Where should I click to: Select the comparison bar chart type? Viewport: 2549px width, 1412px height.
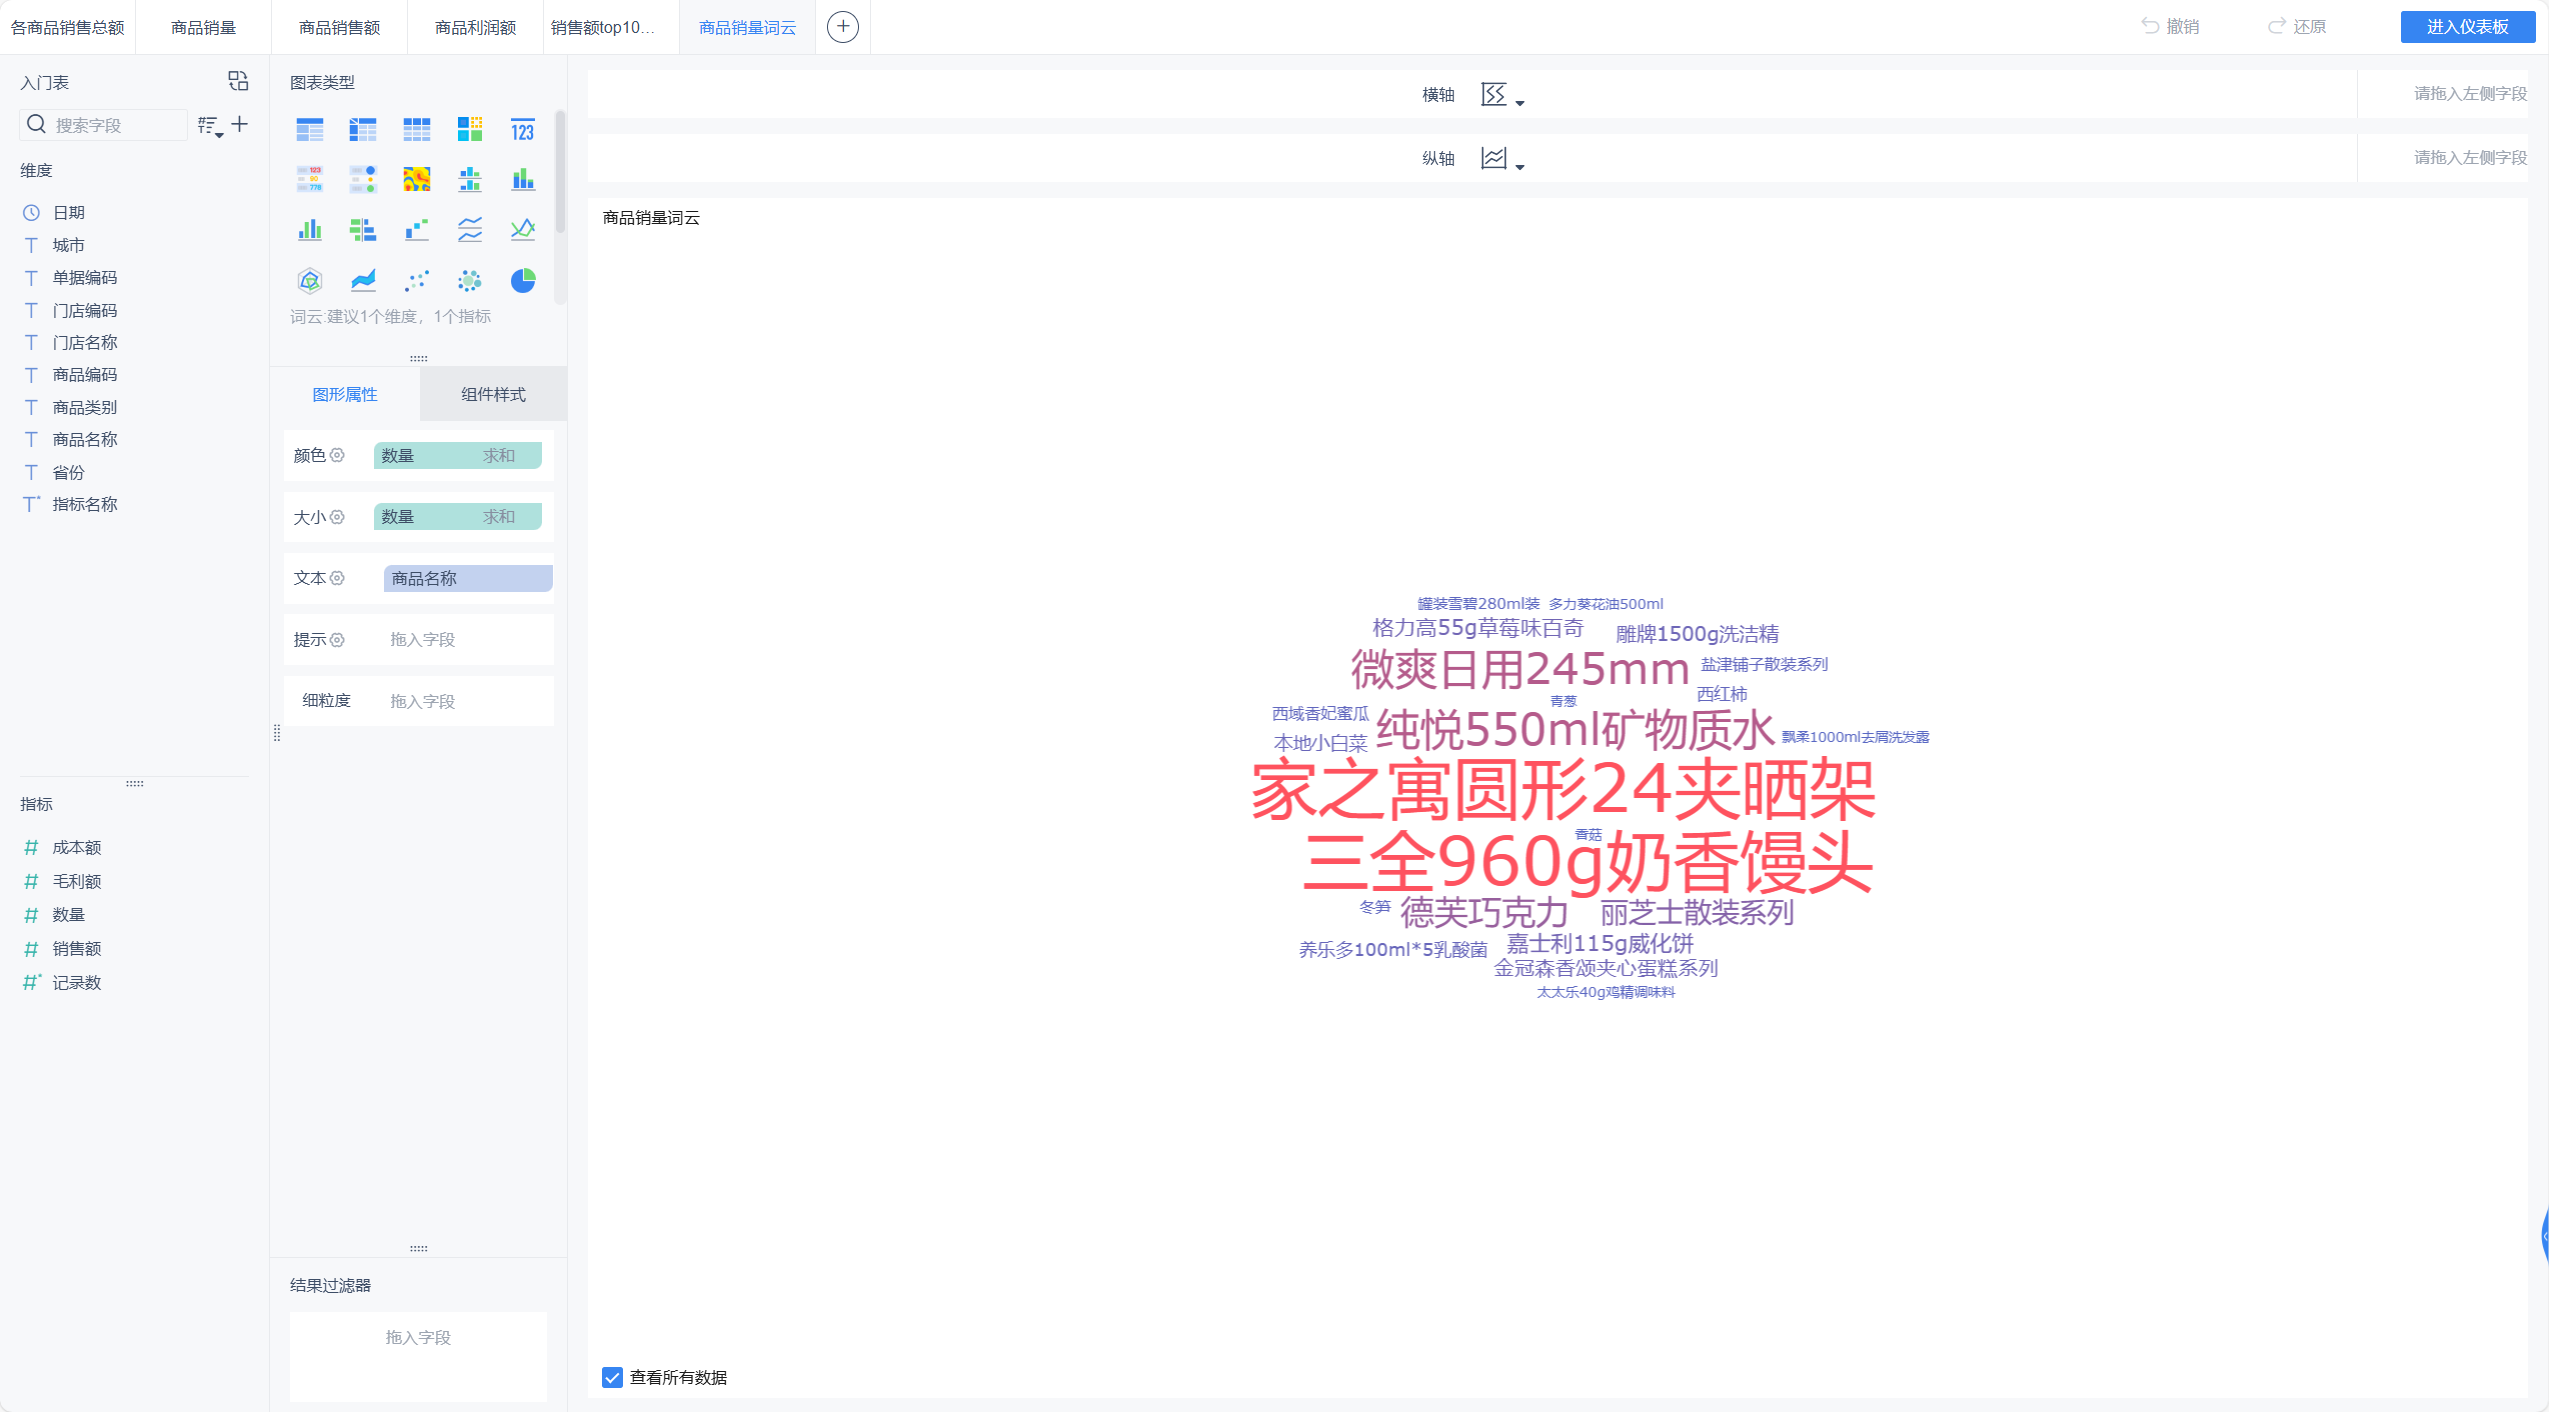coord(363,230)
